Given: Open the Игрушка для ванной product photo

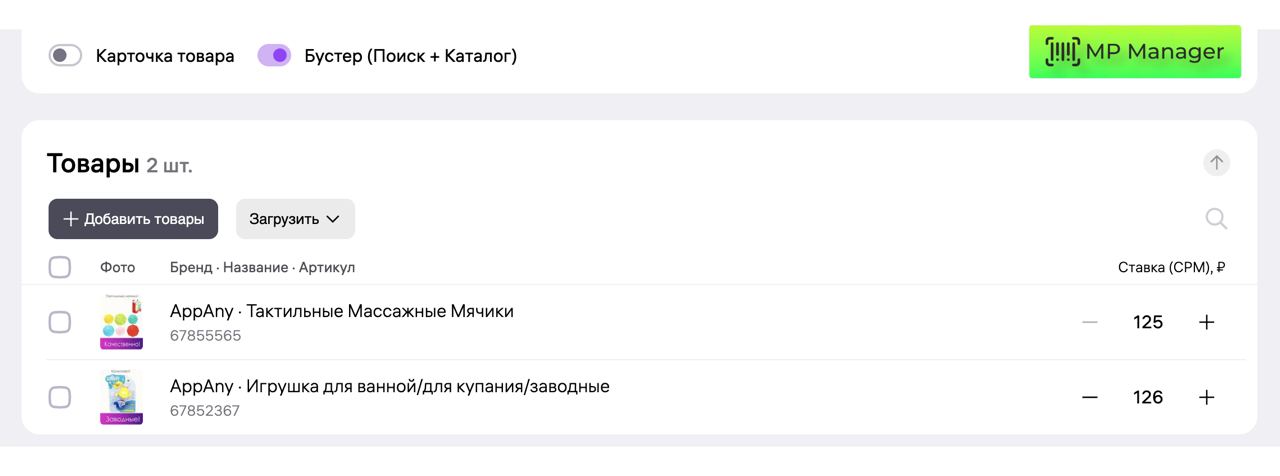Looking at the screenshot, I should click(x=122, y=397).
